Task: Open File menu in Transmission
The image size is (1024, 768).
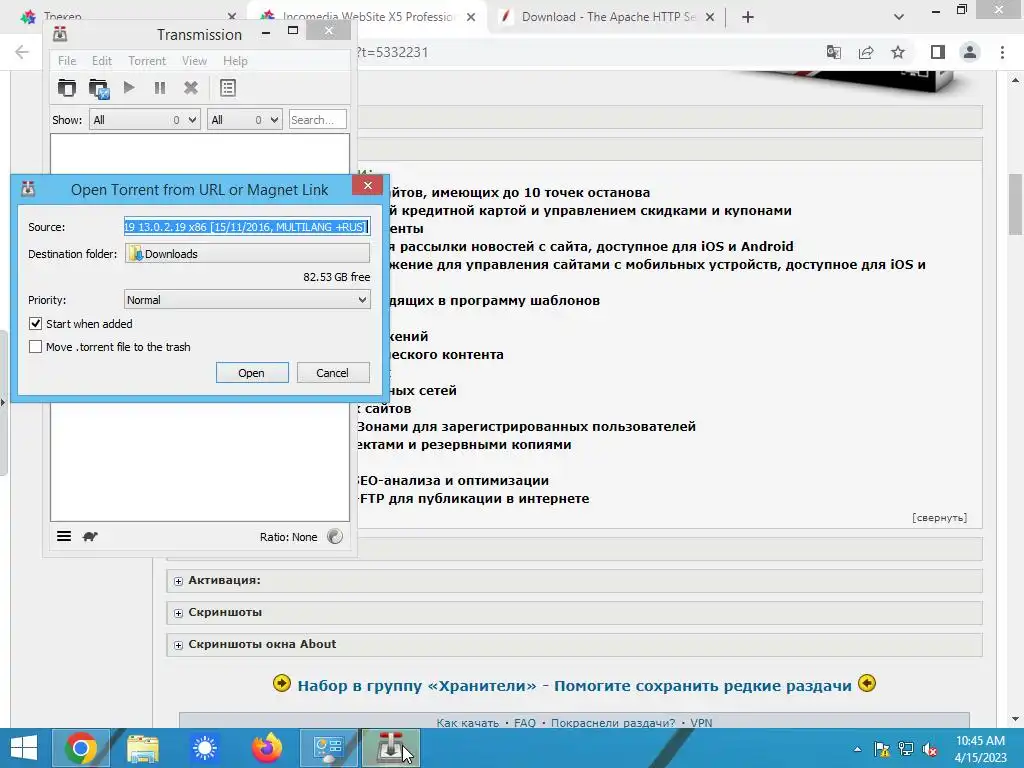Action: [67, 61]
